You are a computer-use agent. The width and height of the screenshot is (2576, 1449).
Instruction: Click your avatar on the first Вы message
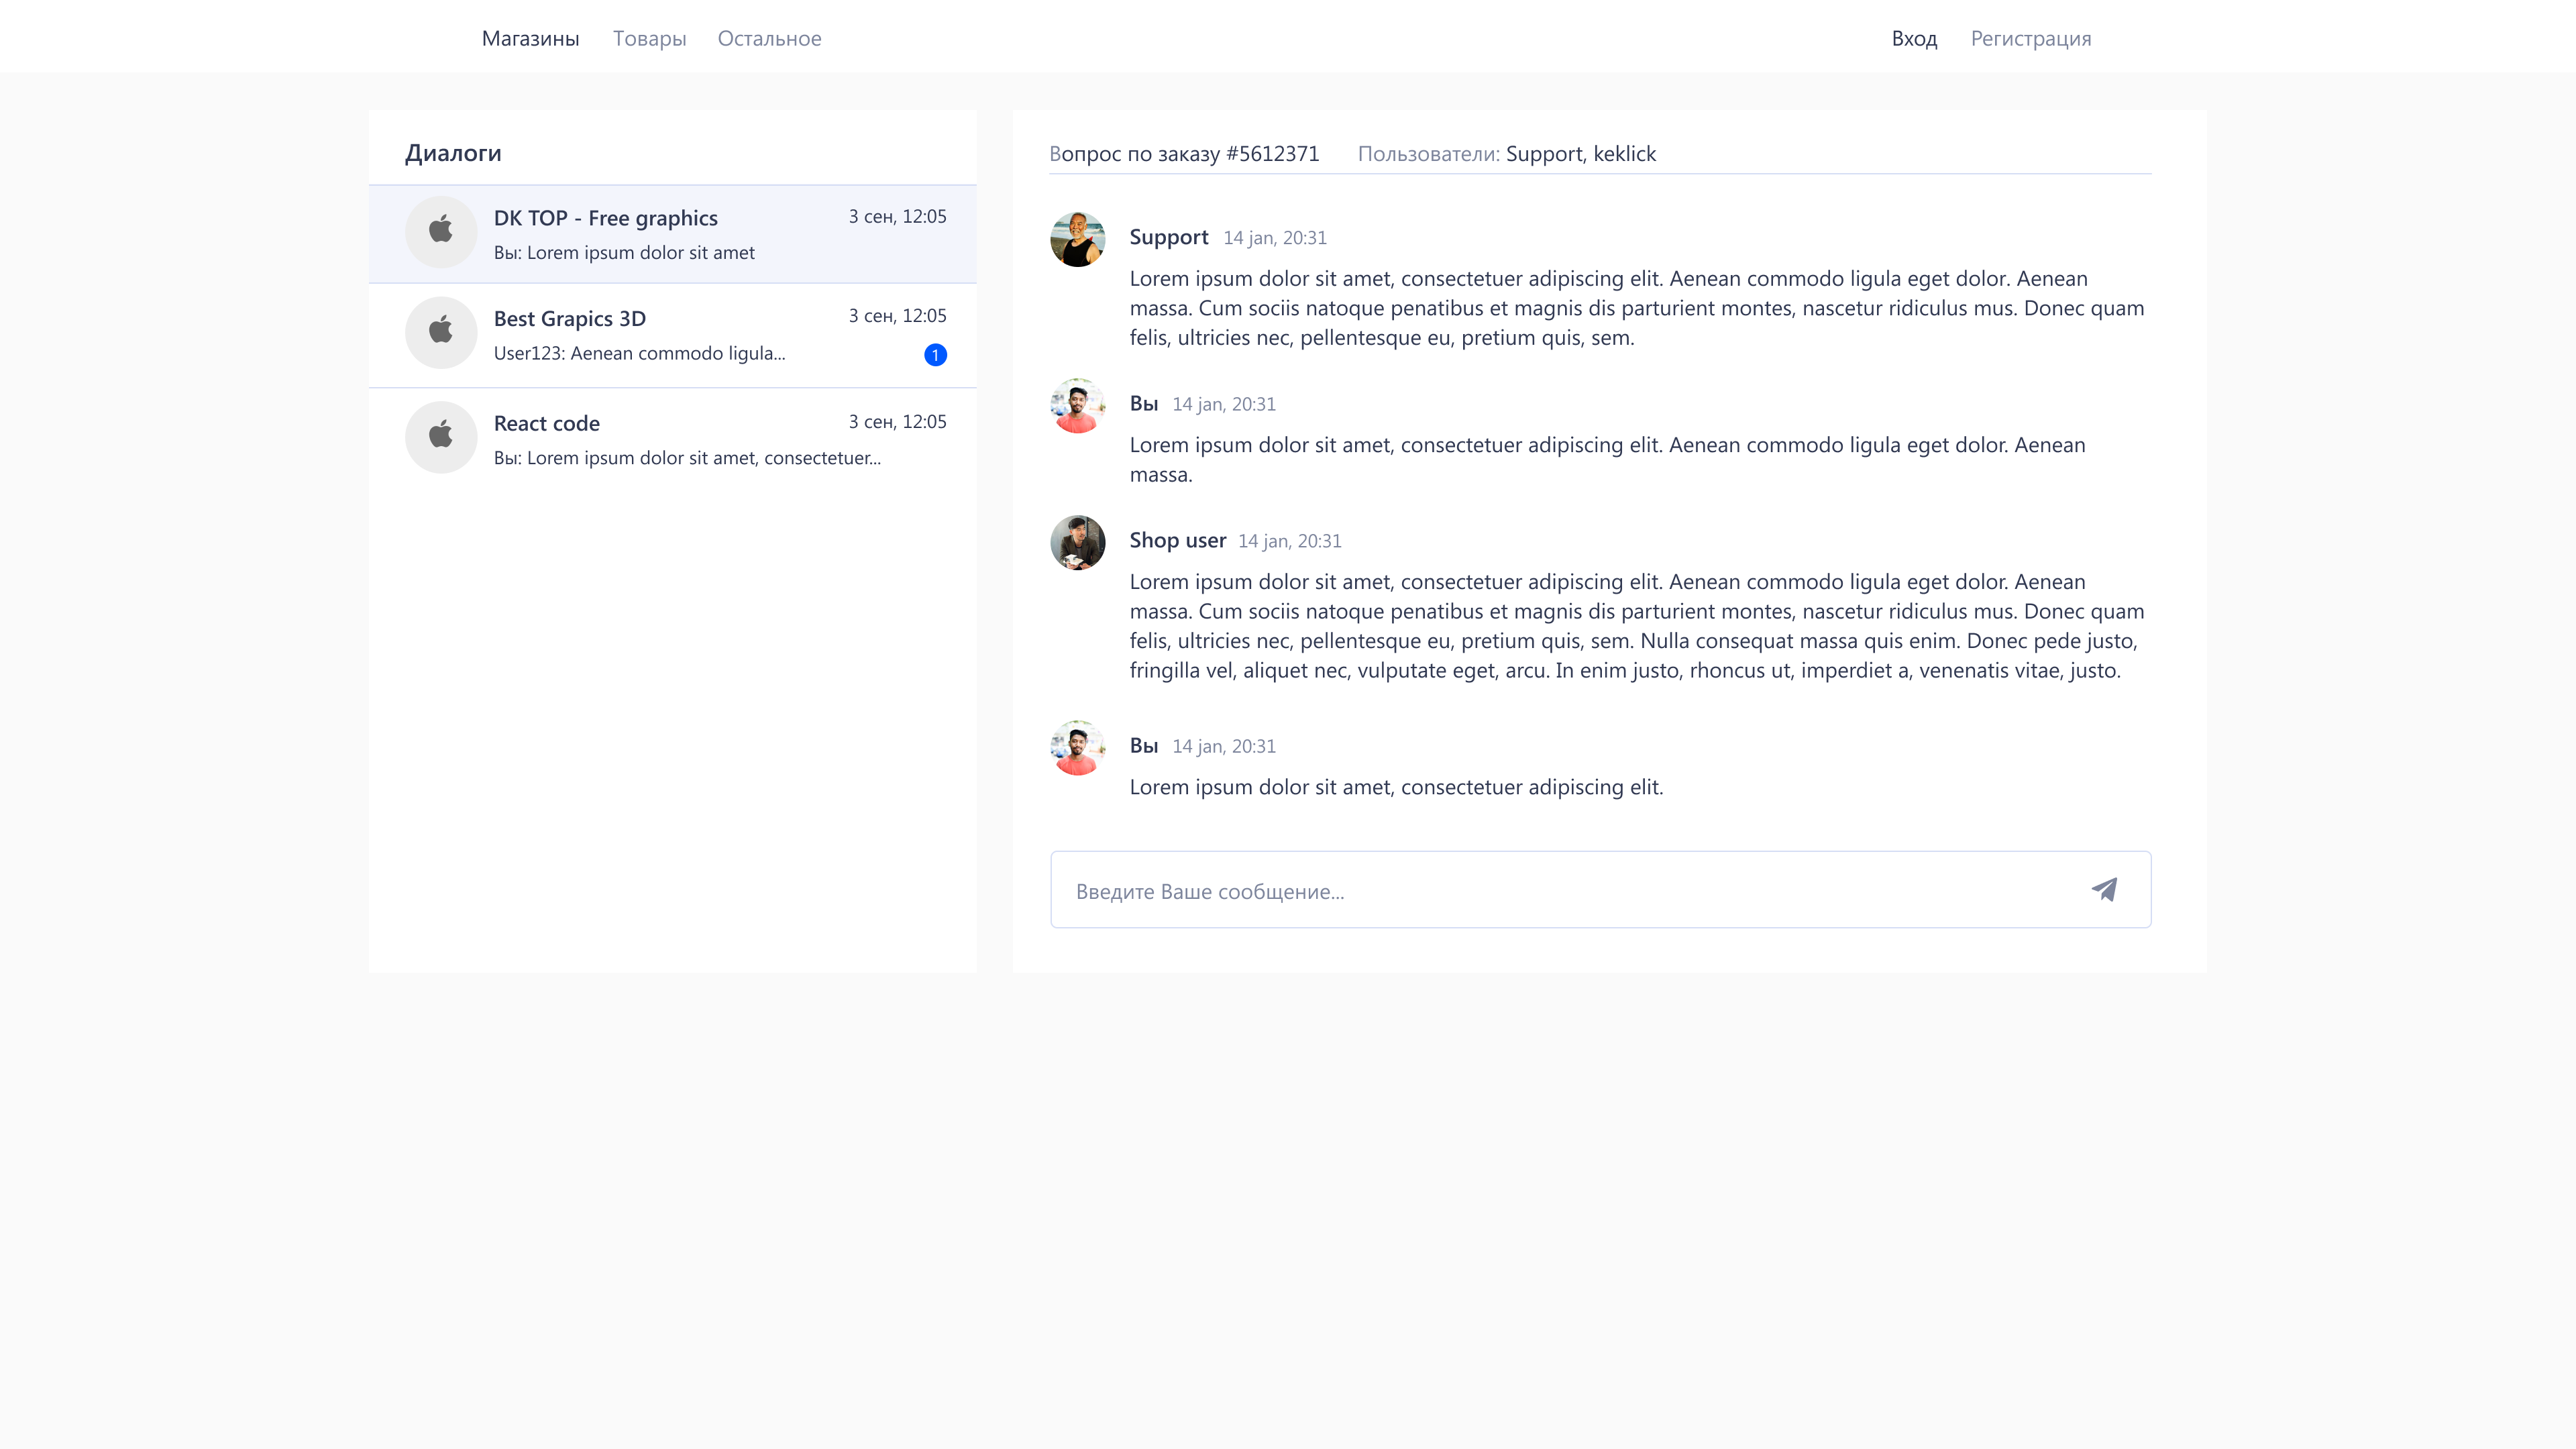coord(1077,405)
